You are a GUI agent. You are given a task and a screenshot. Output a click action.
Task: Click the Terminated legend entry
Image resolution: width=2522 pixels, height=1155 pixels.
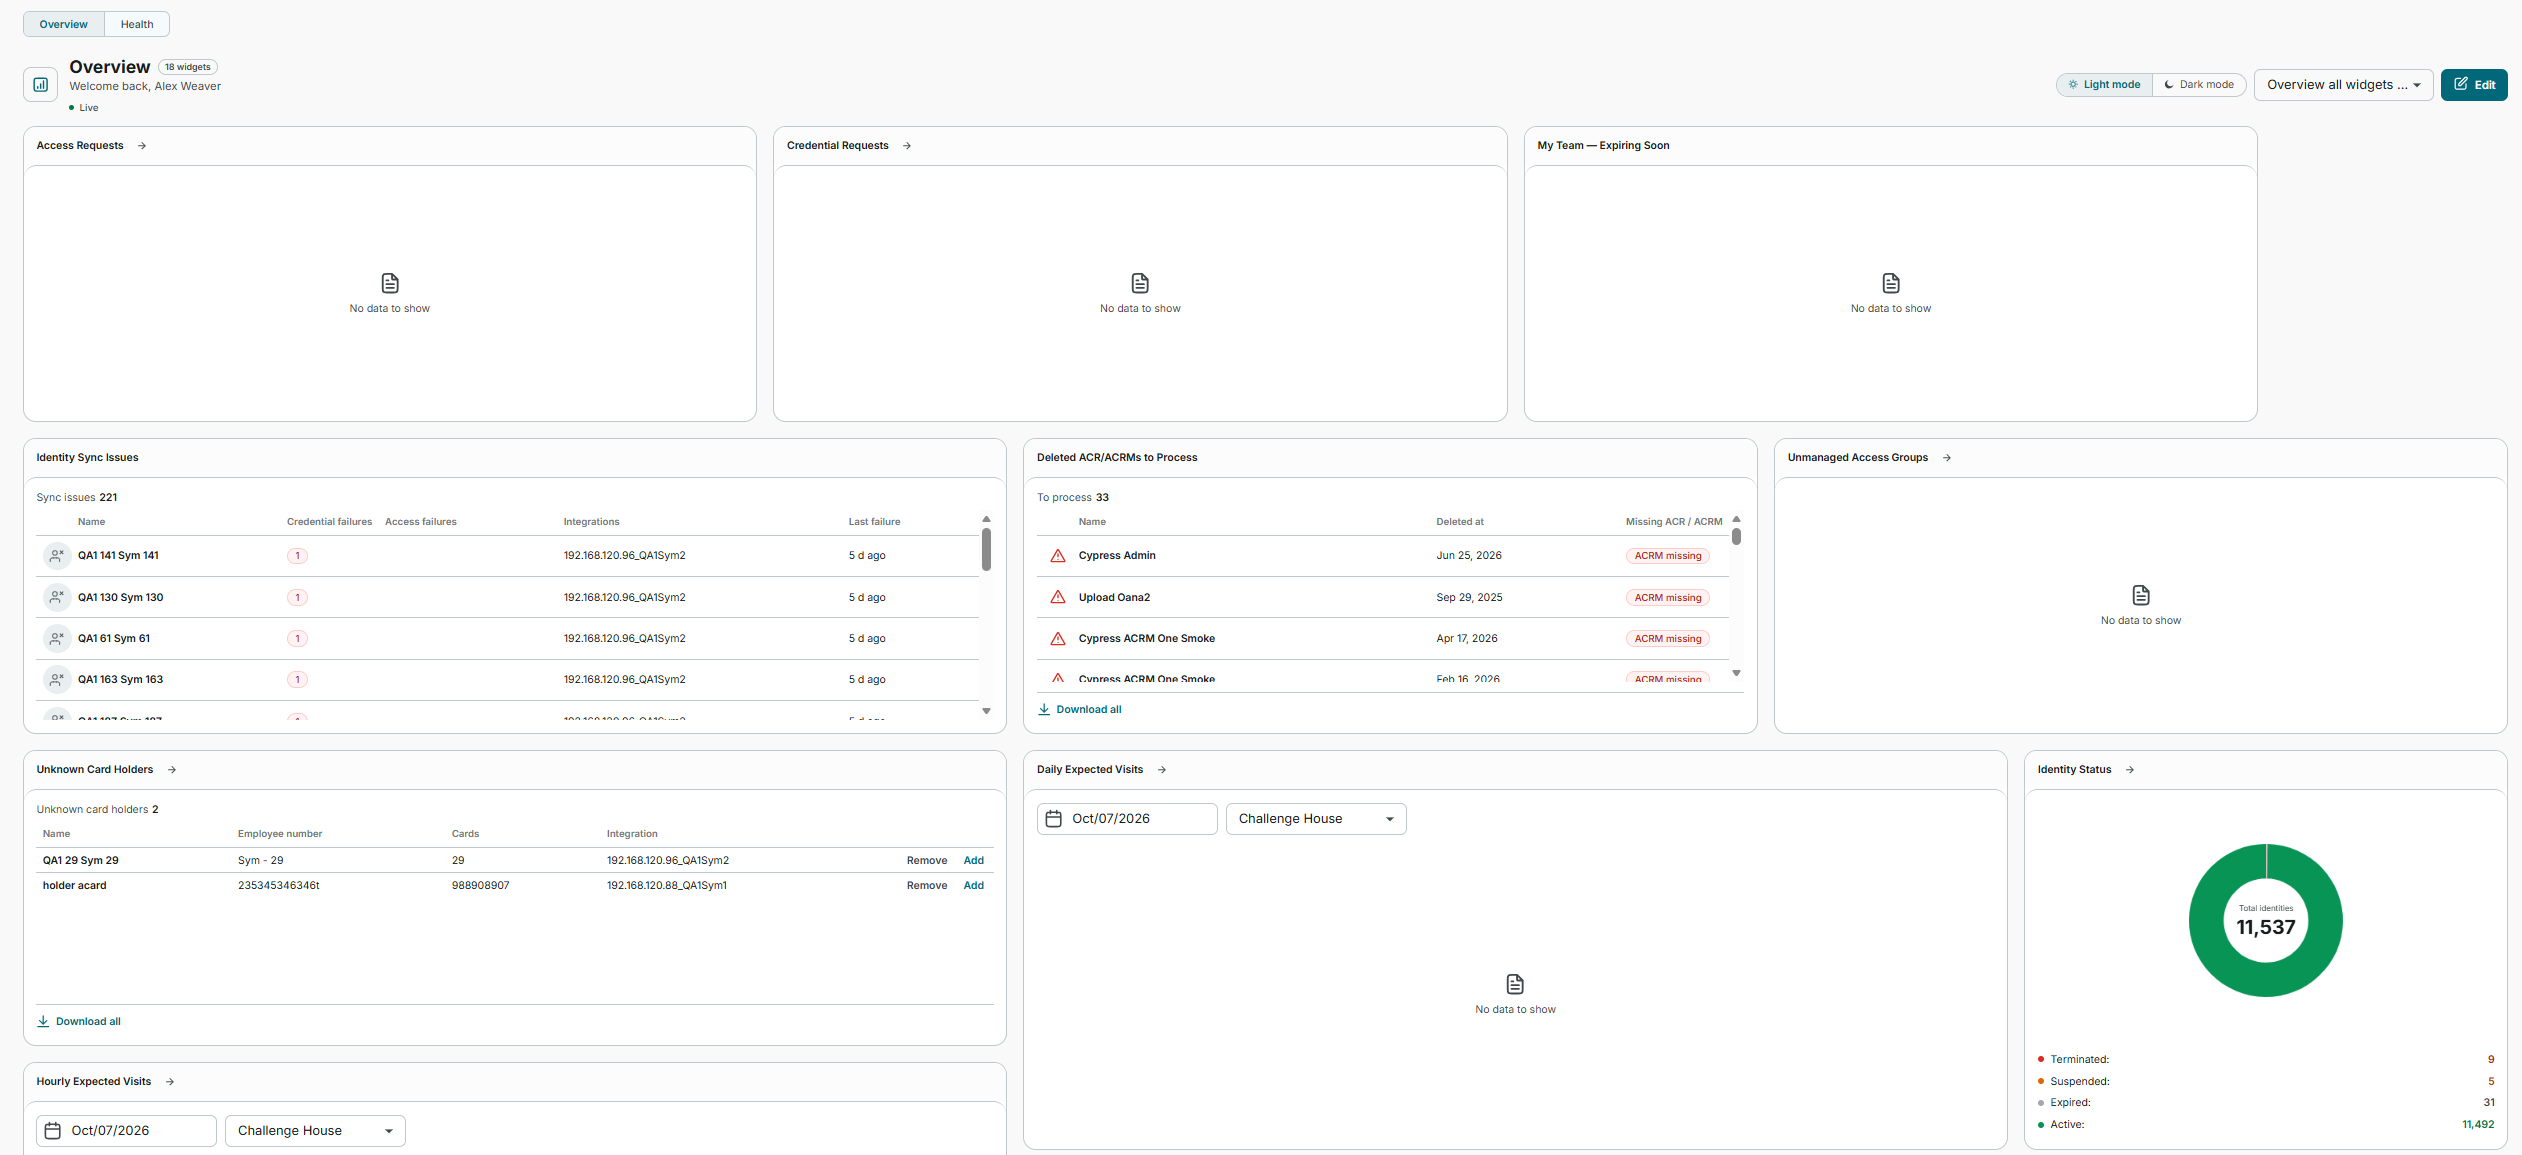(x=2266, y=1060)
